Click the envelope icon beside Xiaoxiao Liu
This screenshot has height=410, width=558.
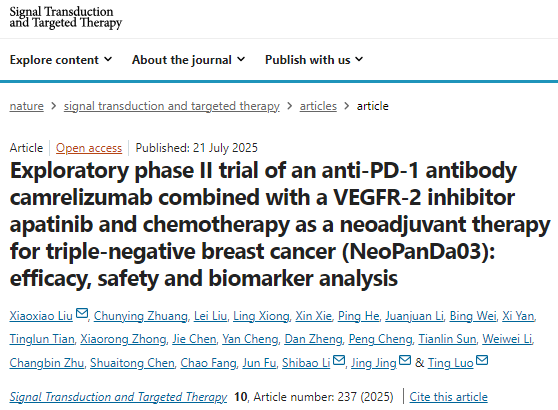pos(82,313)
